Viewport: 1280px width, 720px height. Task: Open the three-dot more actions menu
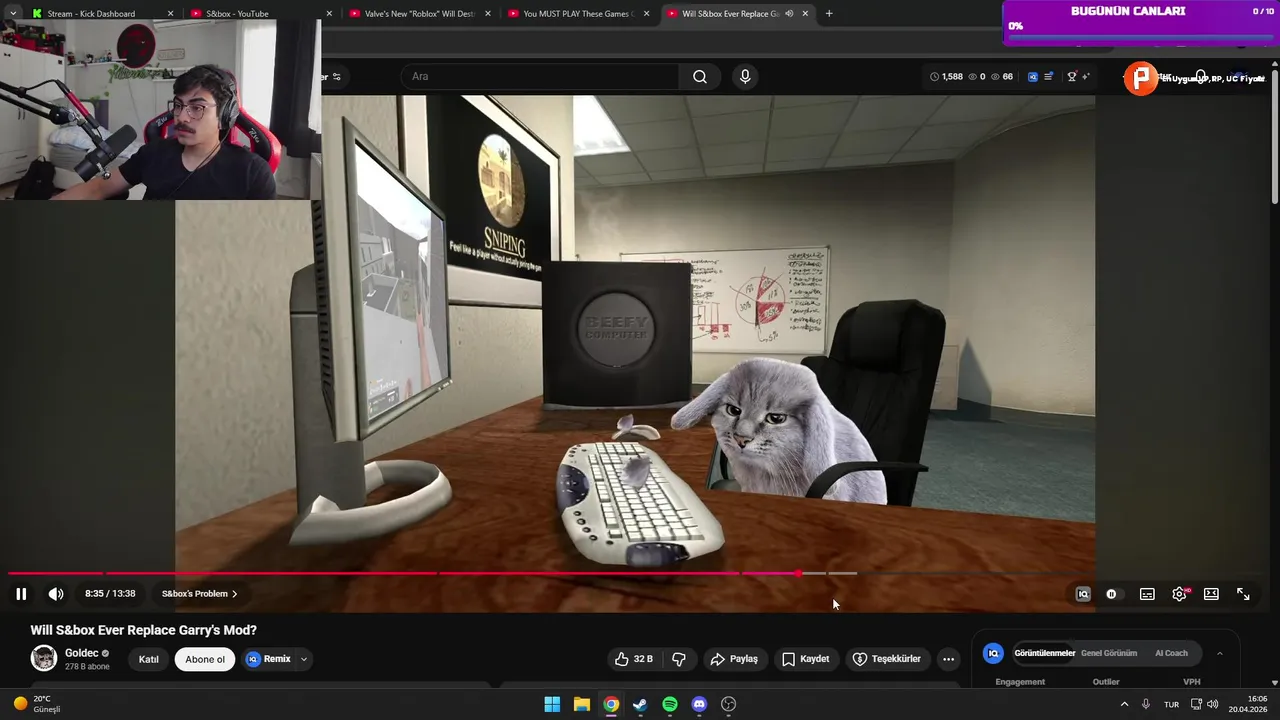click(x=948, y=659)
